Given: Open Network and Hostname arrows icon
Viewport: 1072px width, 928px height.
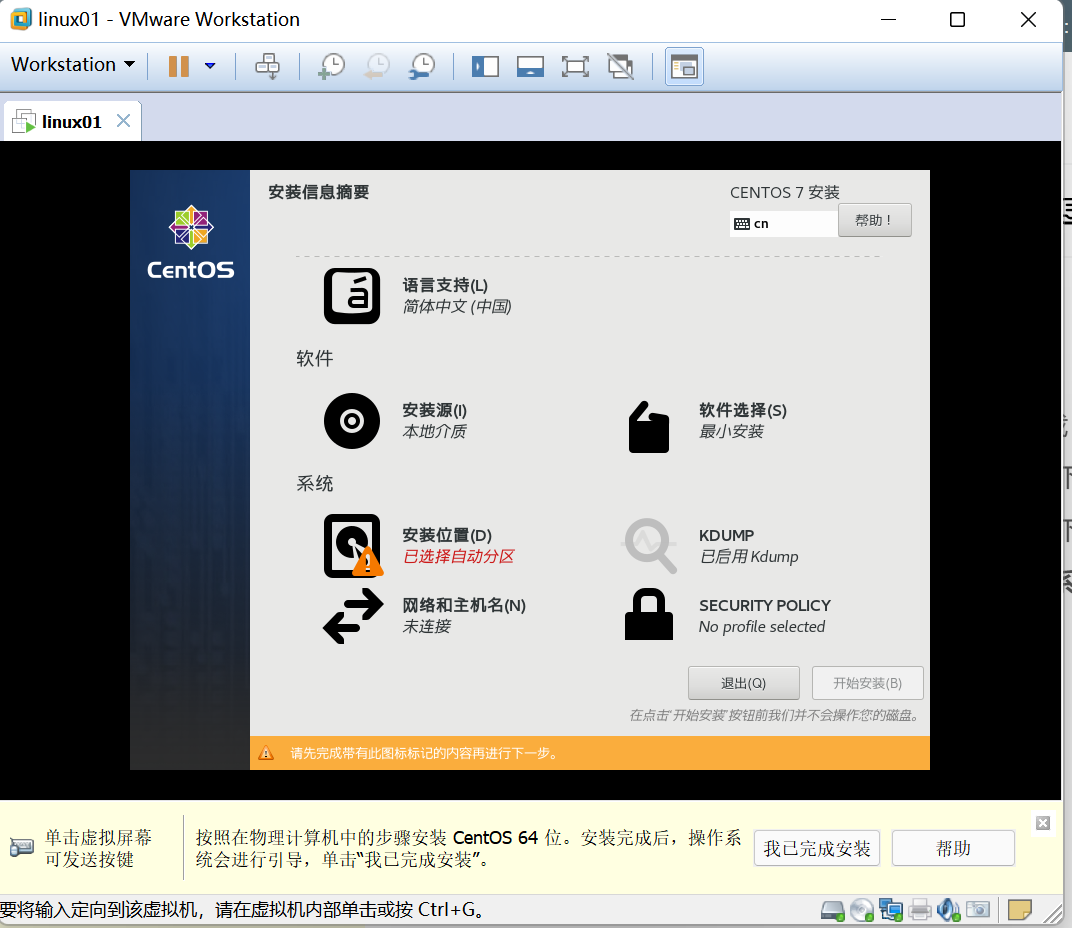Looking at the screenshot, I should tap(353, 615).
